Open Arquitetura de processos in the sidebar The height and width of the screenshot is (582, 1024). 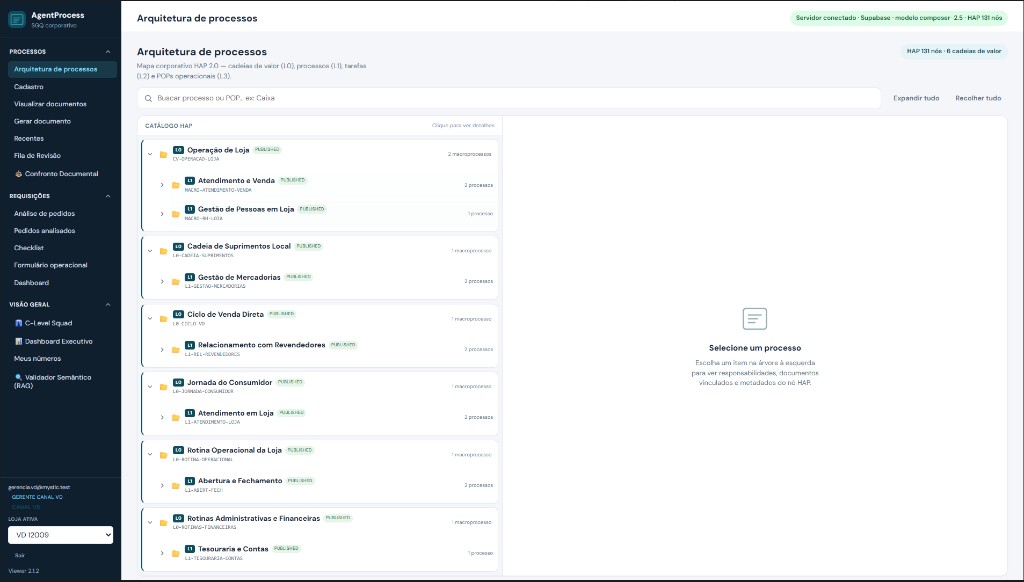pyautogui.click(x=62, y=69)
